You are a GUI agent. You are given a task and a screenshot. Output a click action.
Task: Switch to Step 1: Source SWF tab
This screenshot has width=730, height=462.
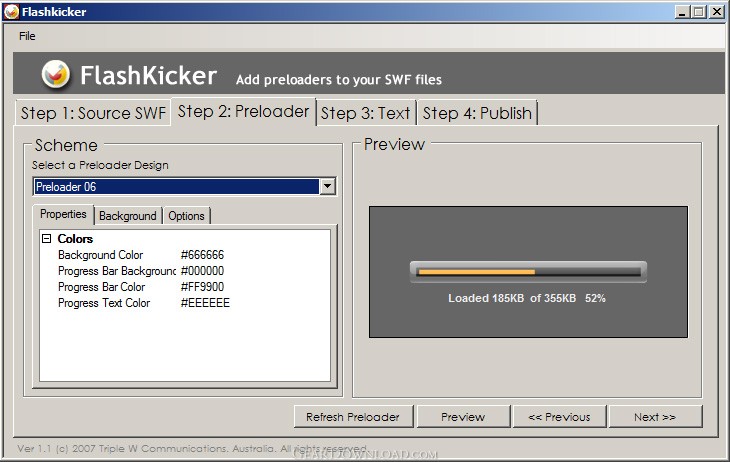93,113
